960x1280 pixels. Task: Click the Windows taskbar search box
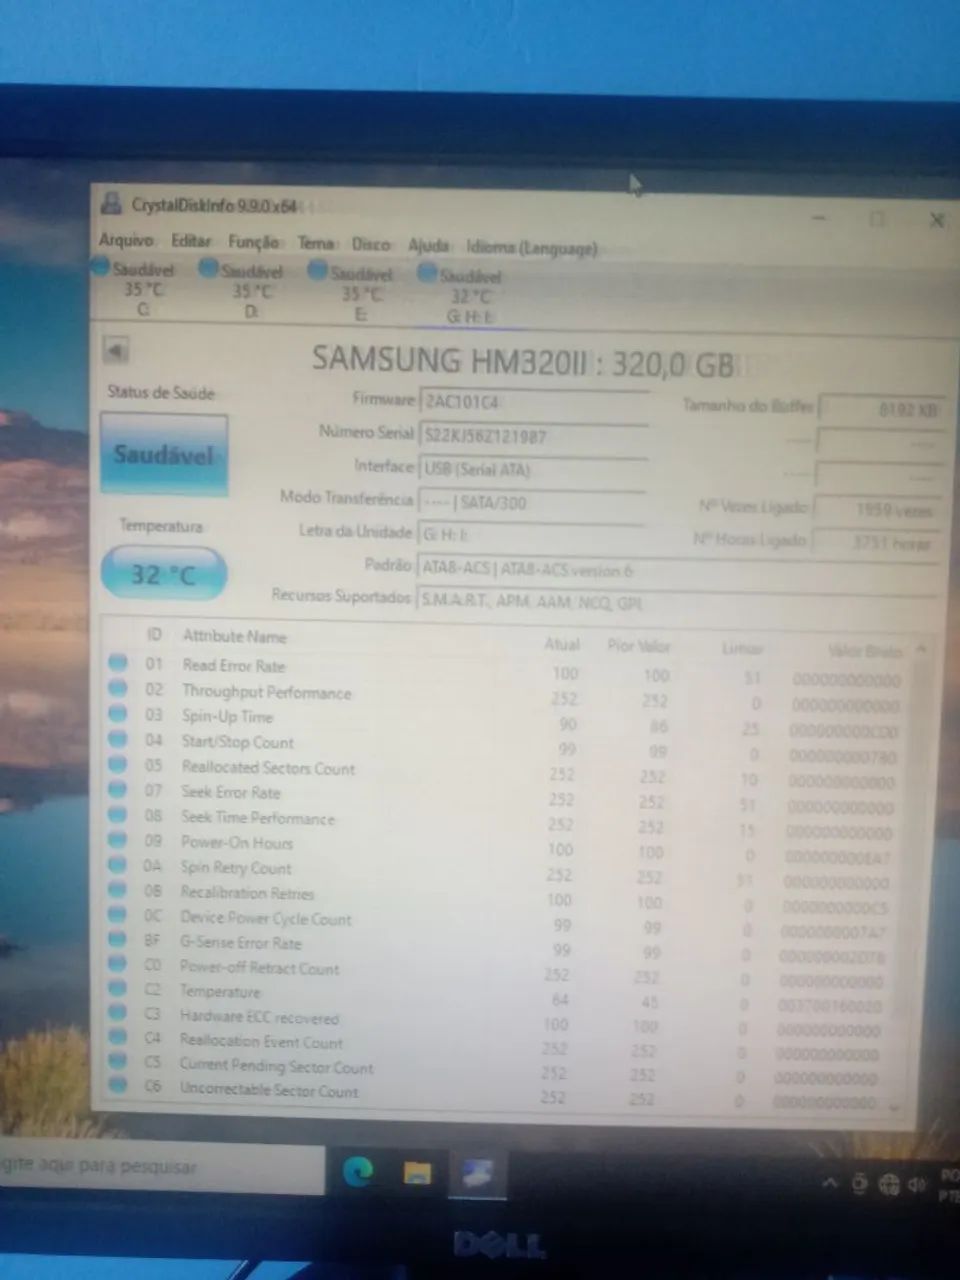tap(161, 1168)
